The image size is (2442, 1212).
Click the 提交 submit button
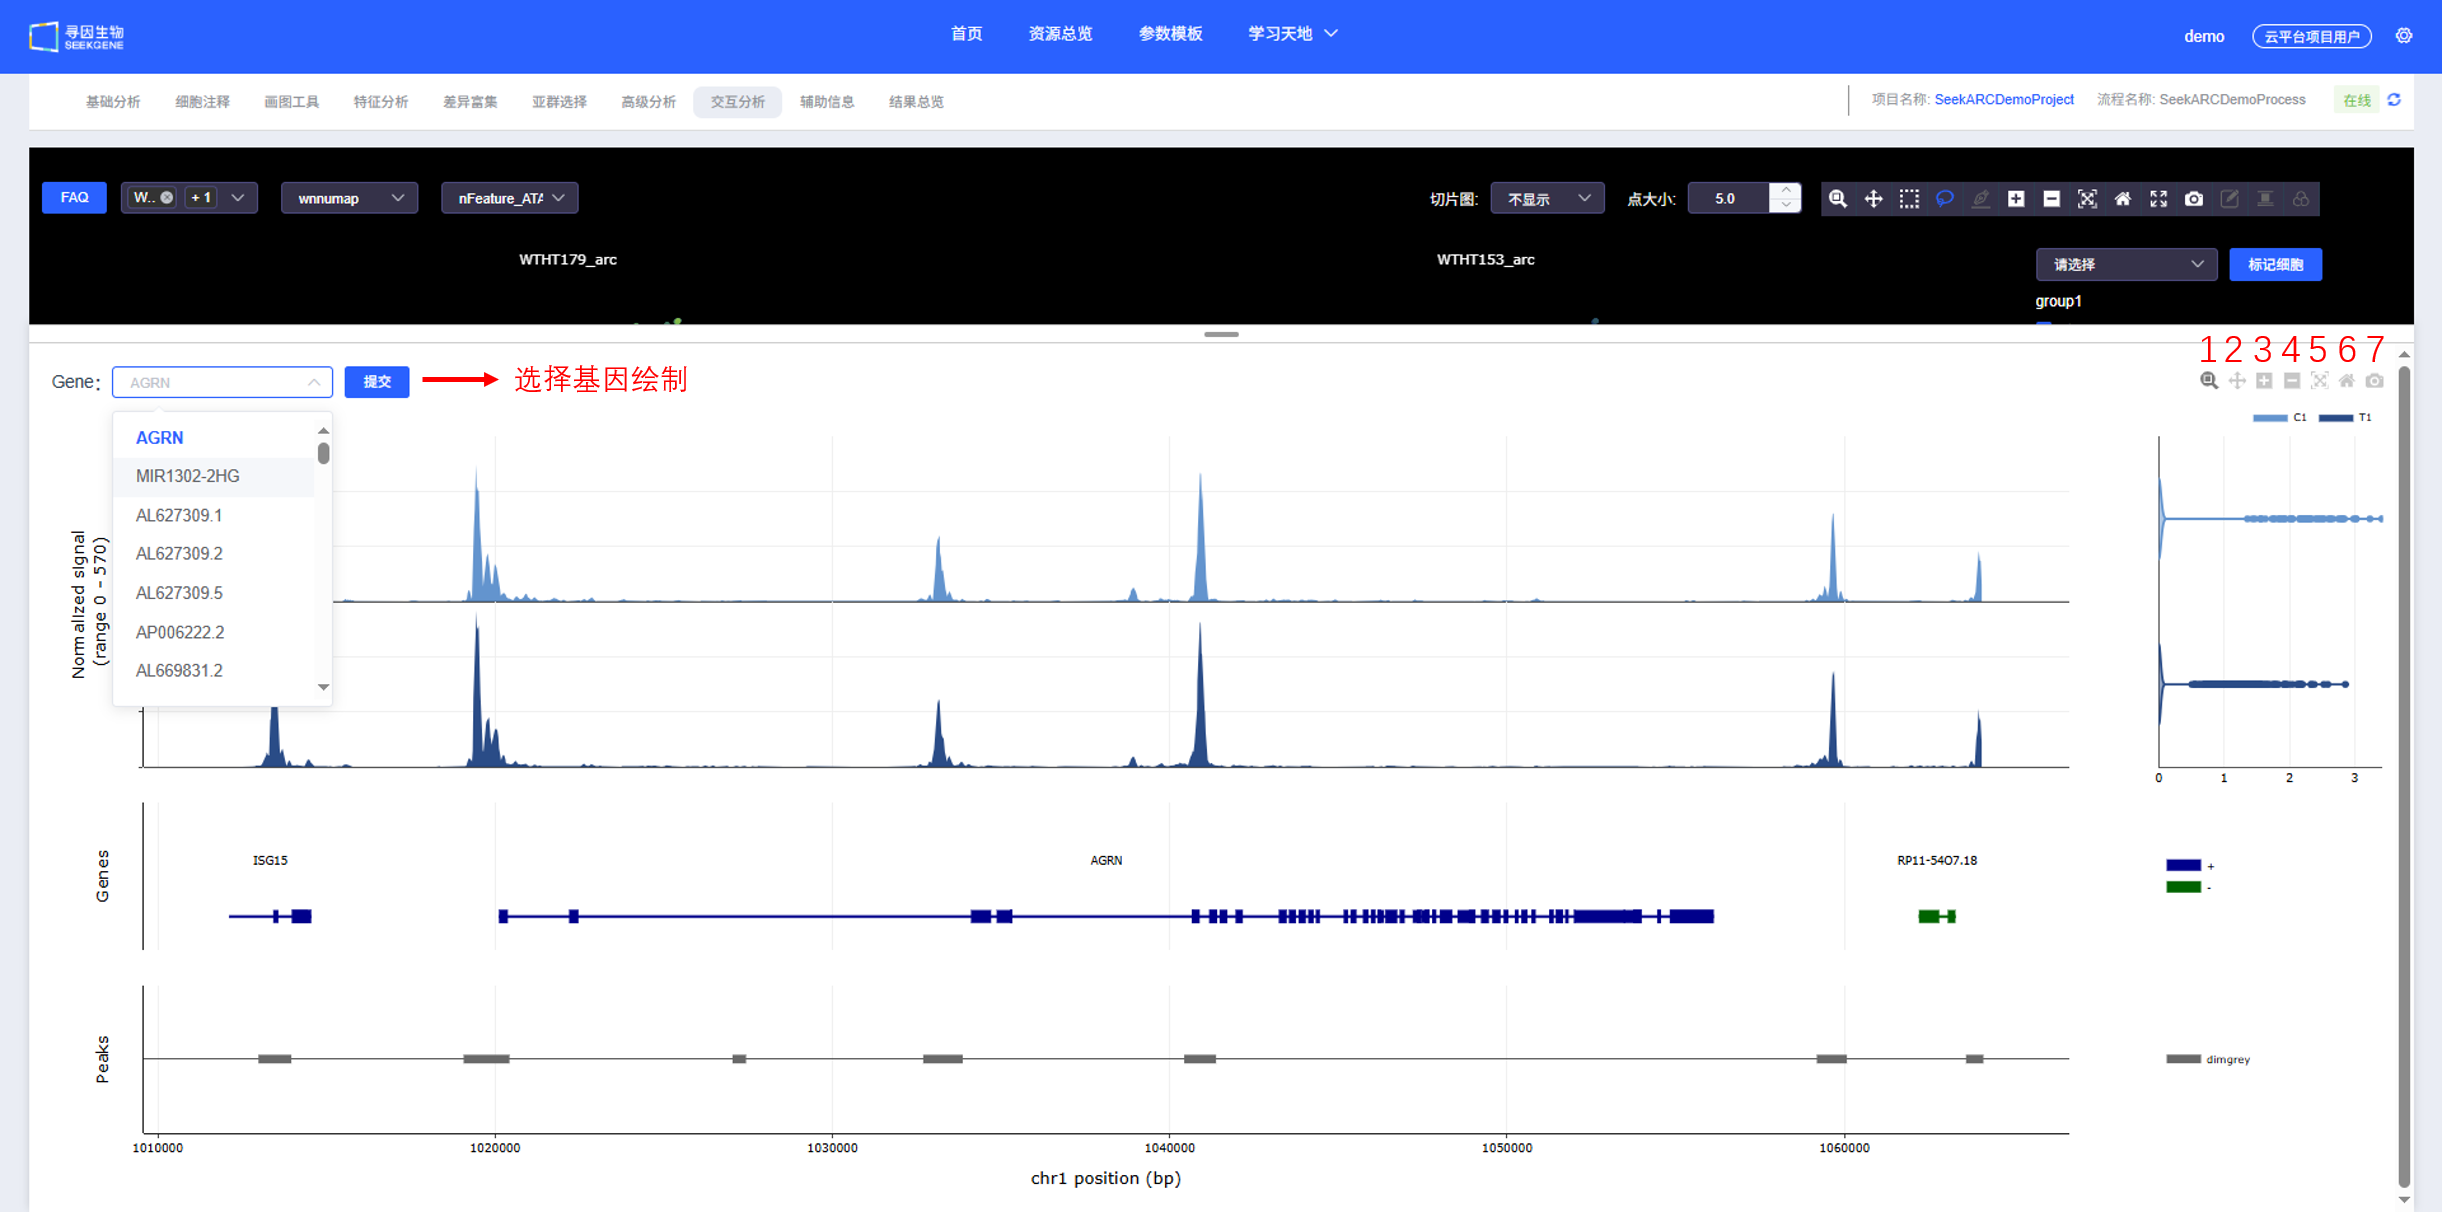(377, 382)
